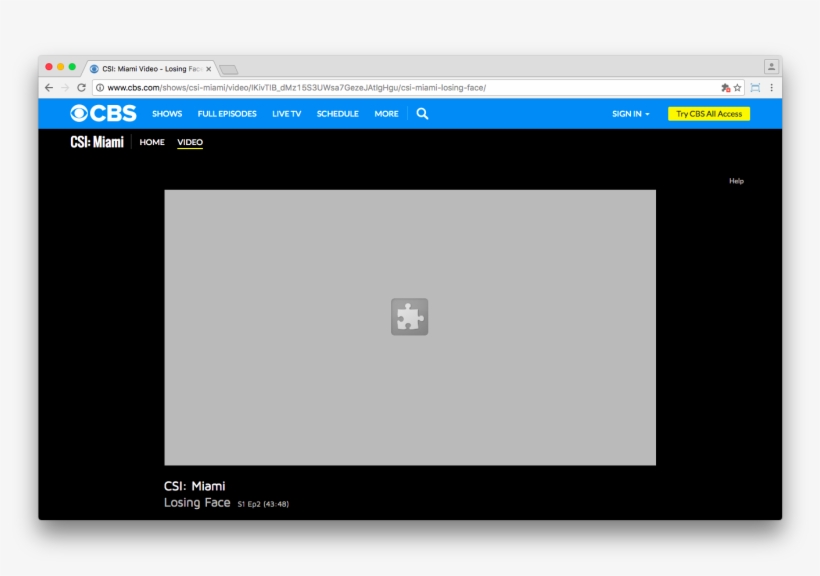Click the Losing Face episode title
Screen dimensions: 820x576
(197, 503)
